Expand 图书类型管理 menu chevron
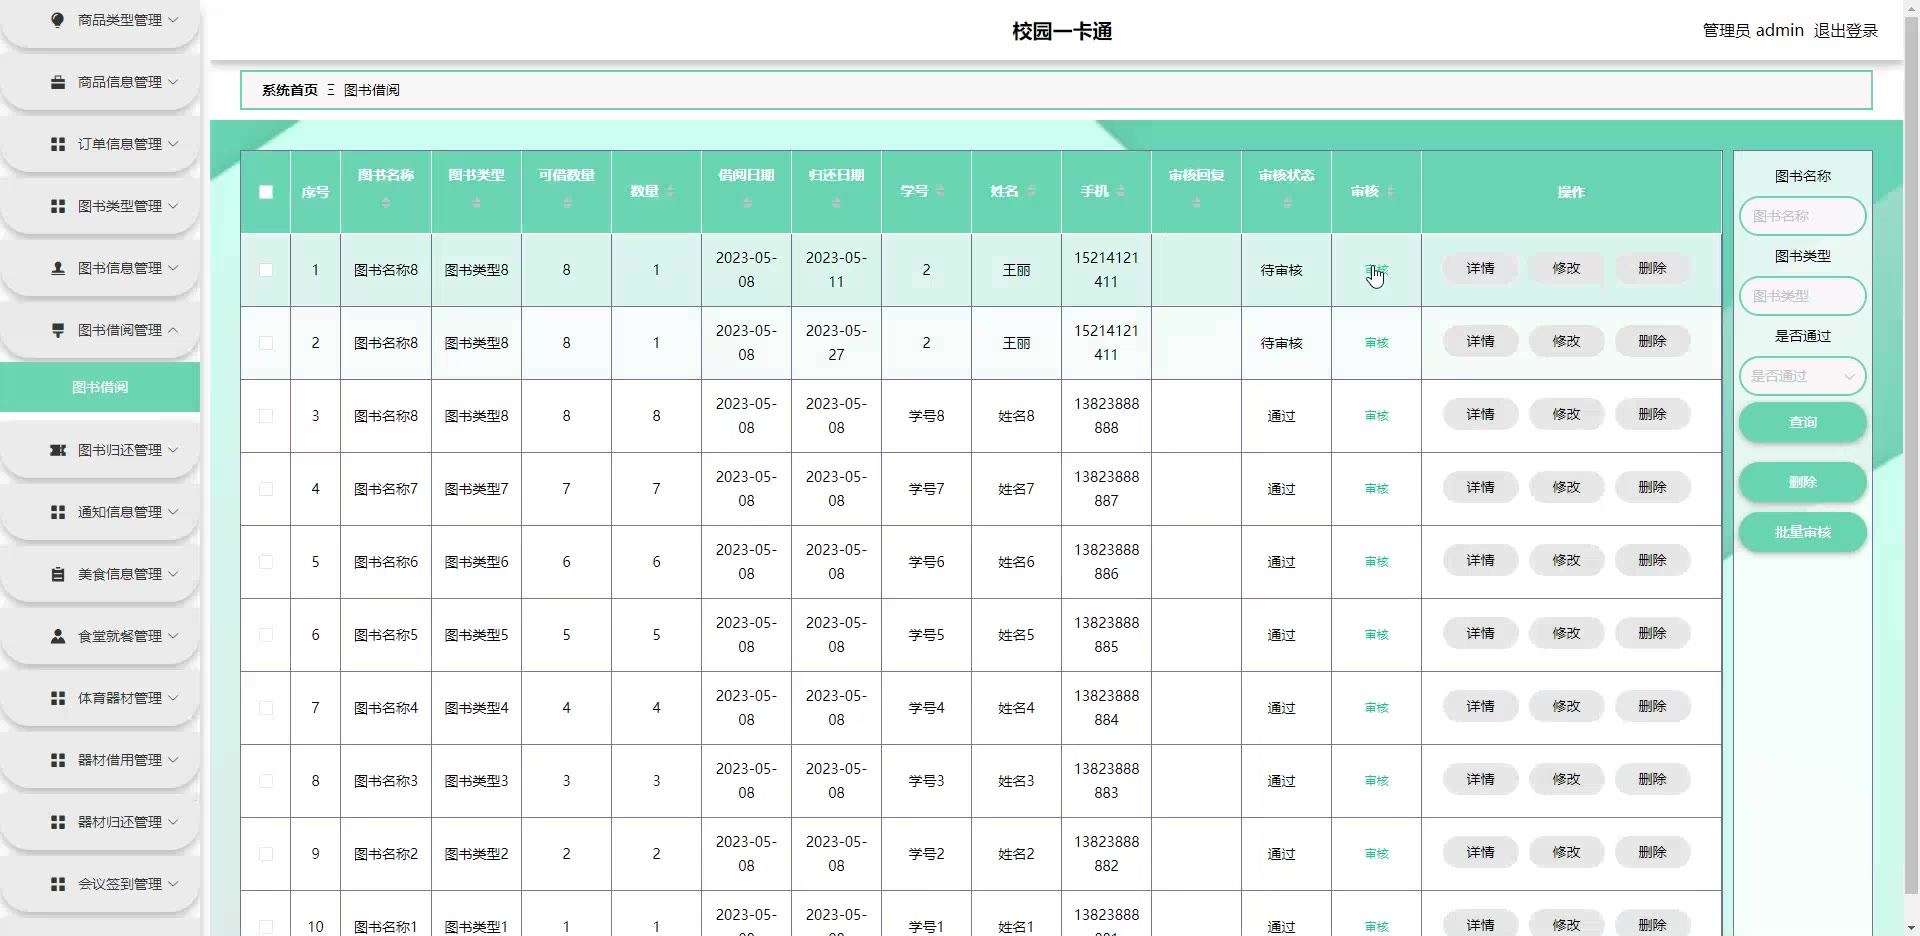This screenshot has width=1920, height=936. coord(173,206)
